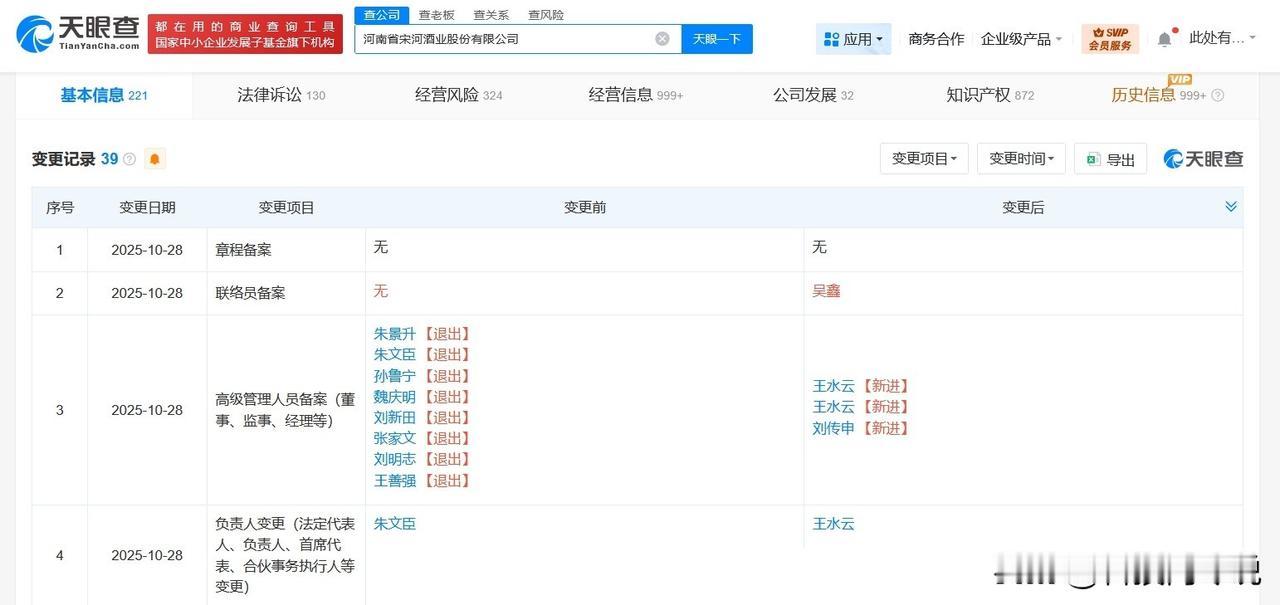Expand table with blue double-chevron icon

(1231, 207)
